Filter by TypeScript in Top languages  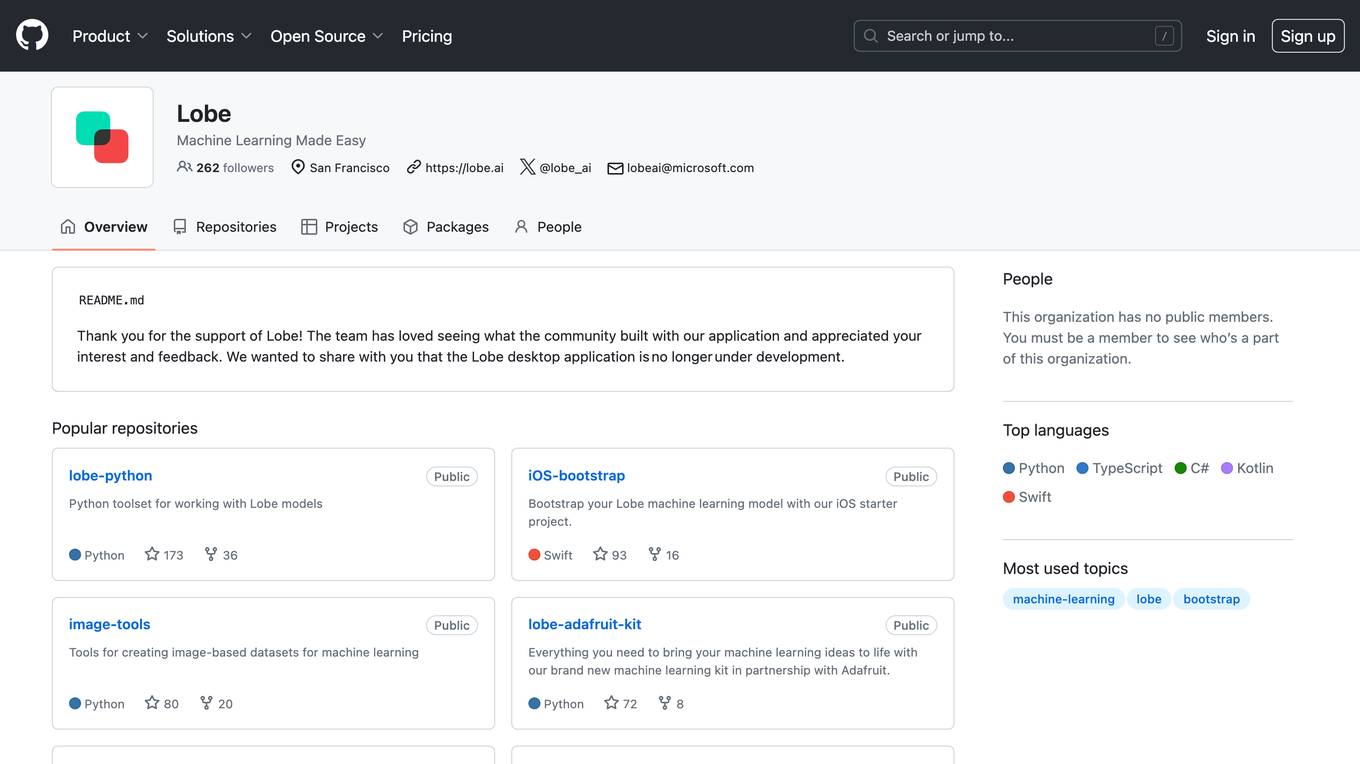1119,468
